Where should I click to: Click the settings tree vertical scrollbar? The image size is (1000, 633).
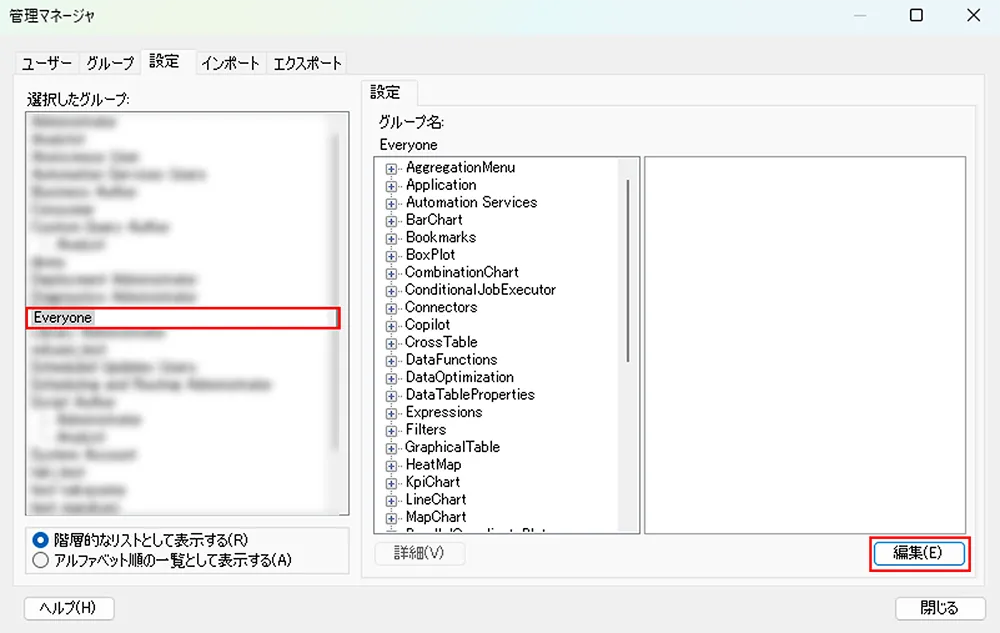tap(629, 270)
